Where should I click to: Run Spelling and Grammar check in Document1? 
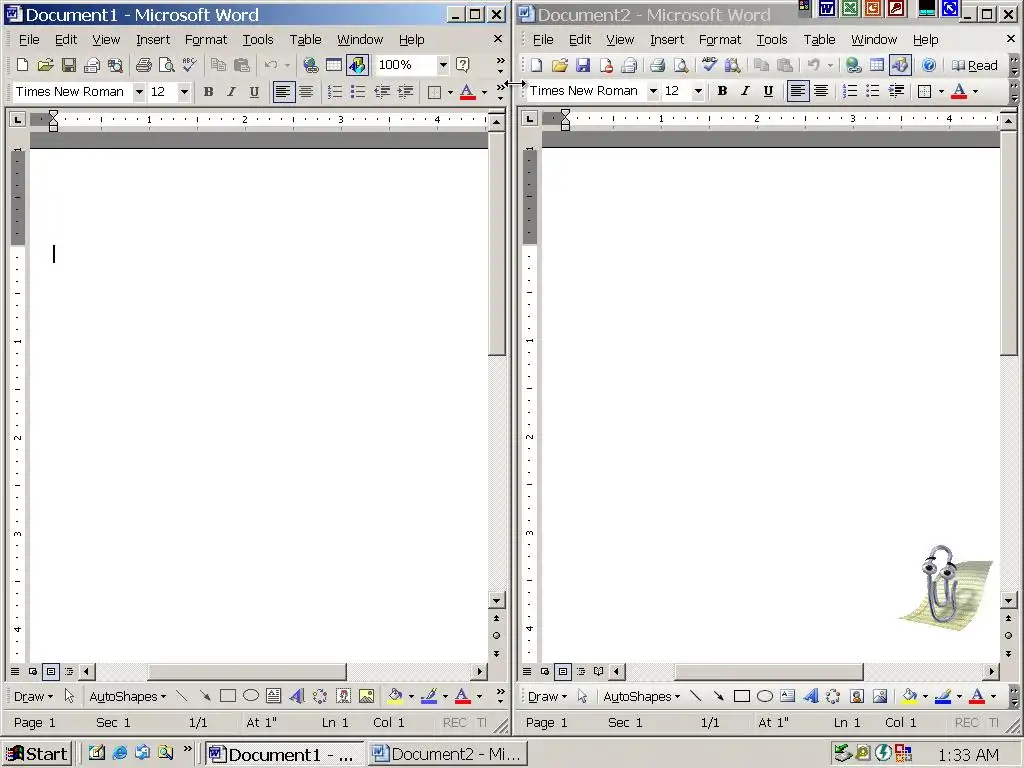click(189, 65)
